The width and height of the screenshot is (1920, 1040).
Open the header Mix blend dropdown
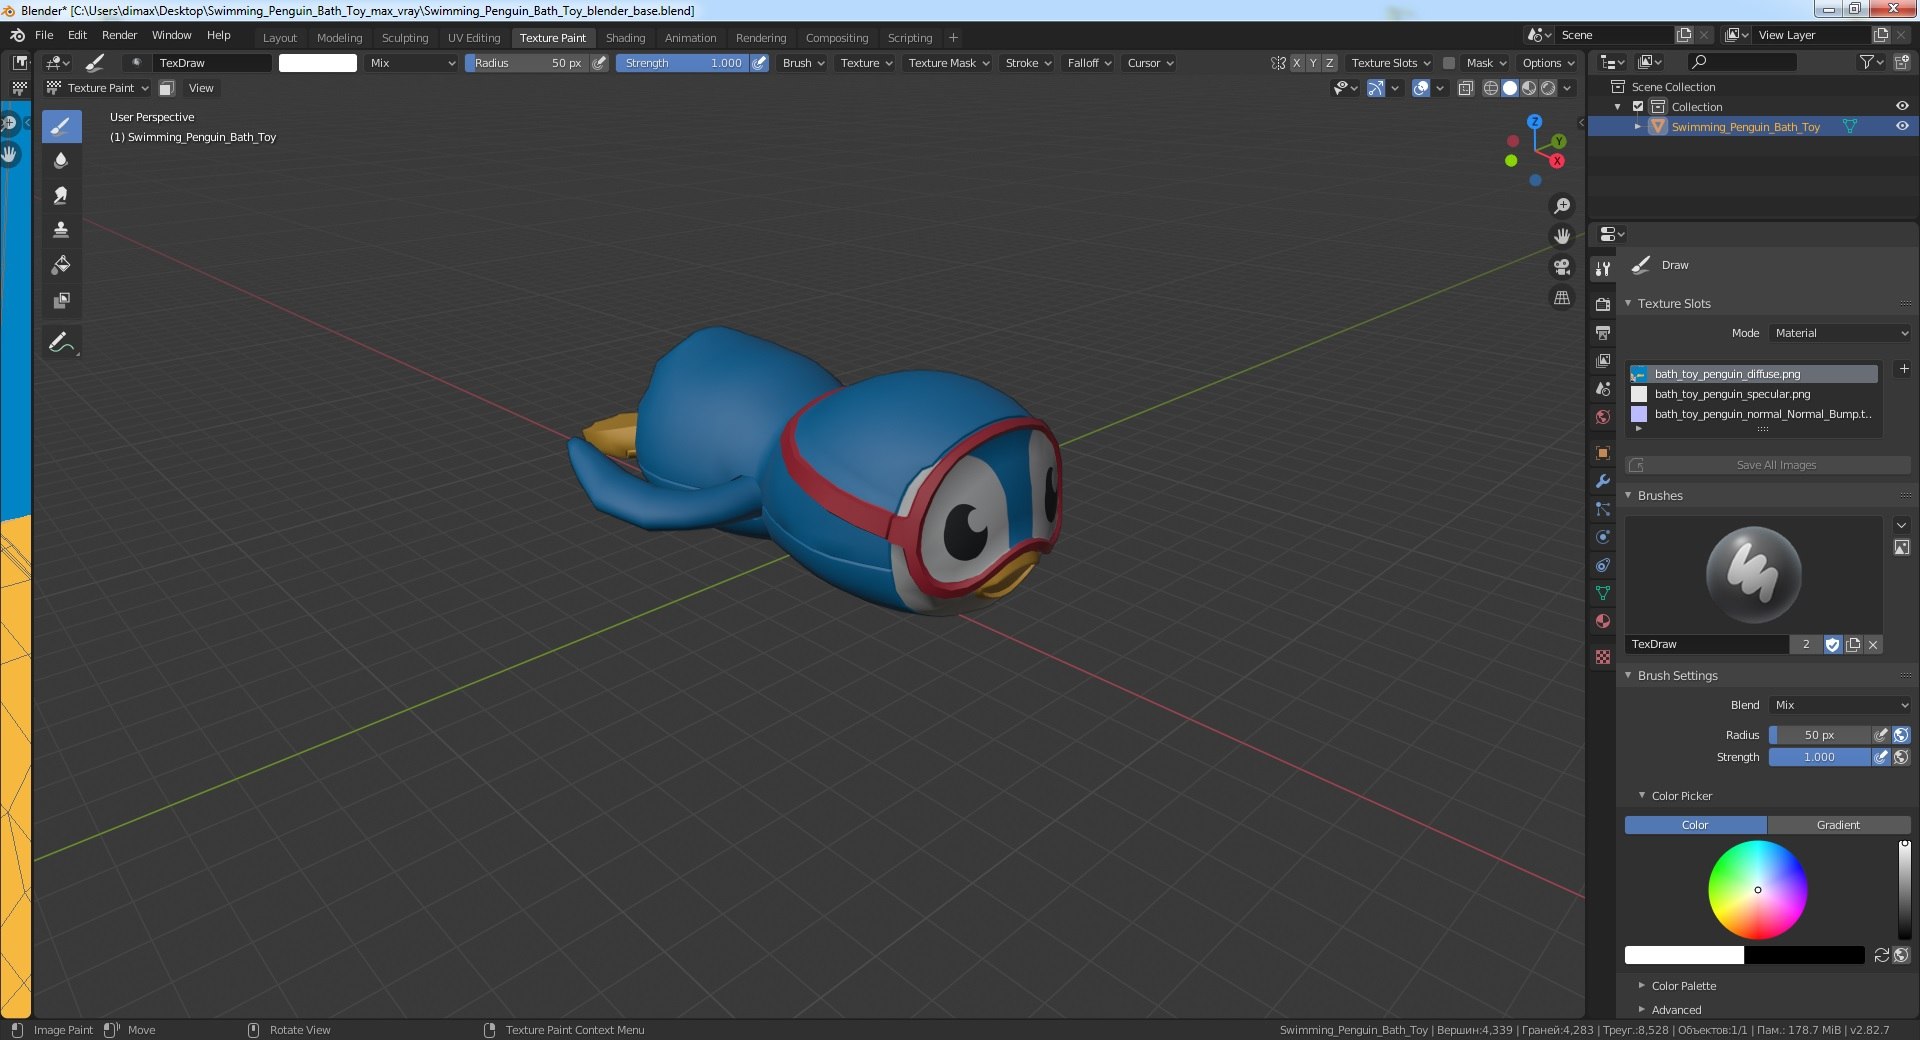tap(412, 63)
